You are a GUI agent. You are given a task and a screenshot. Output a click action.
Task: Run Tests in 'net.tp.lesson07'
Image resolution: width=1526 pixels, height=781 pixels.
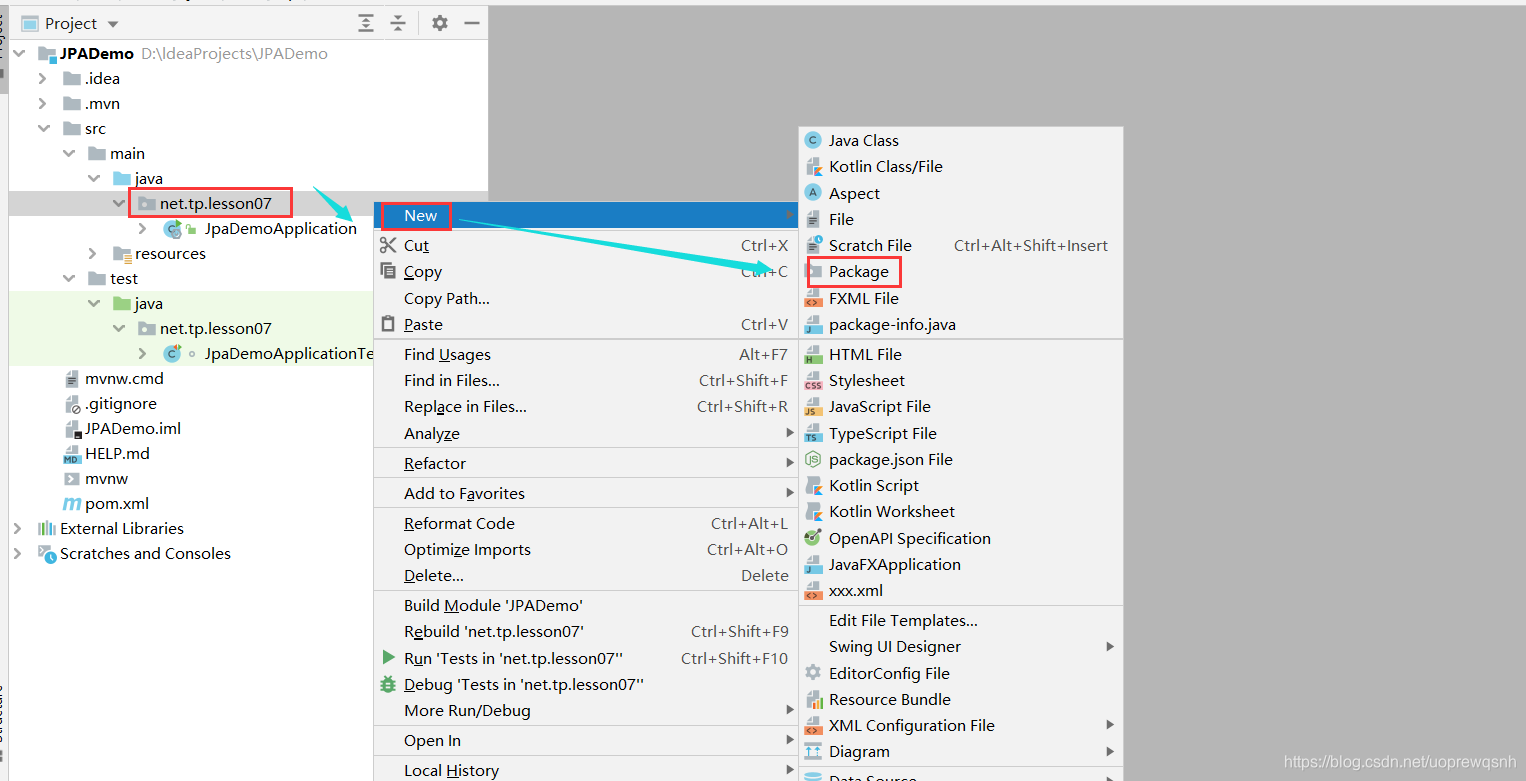[x=586, y=658]
